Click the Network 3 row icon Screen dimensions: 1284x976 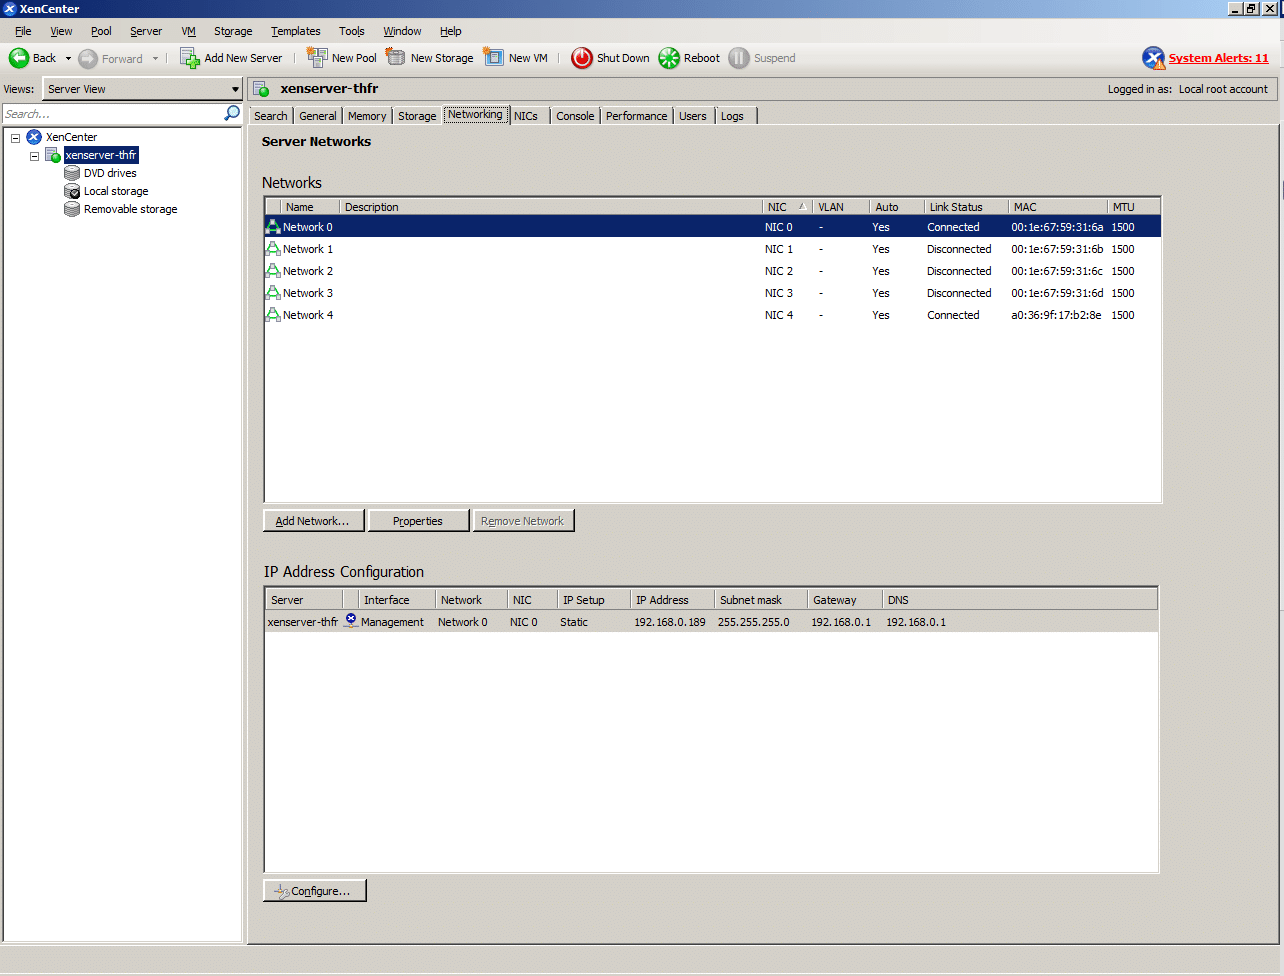(x=273, y=293)
